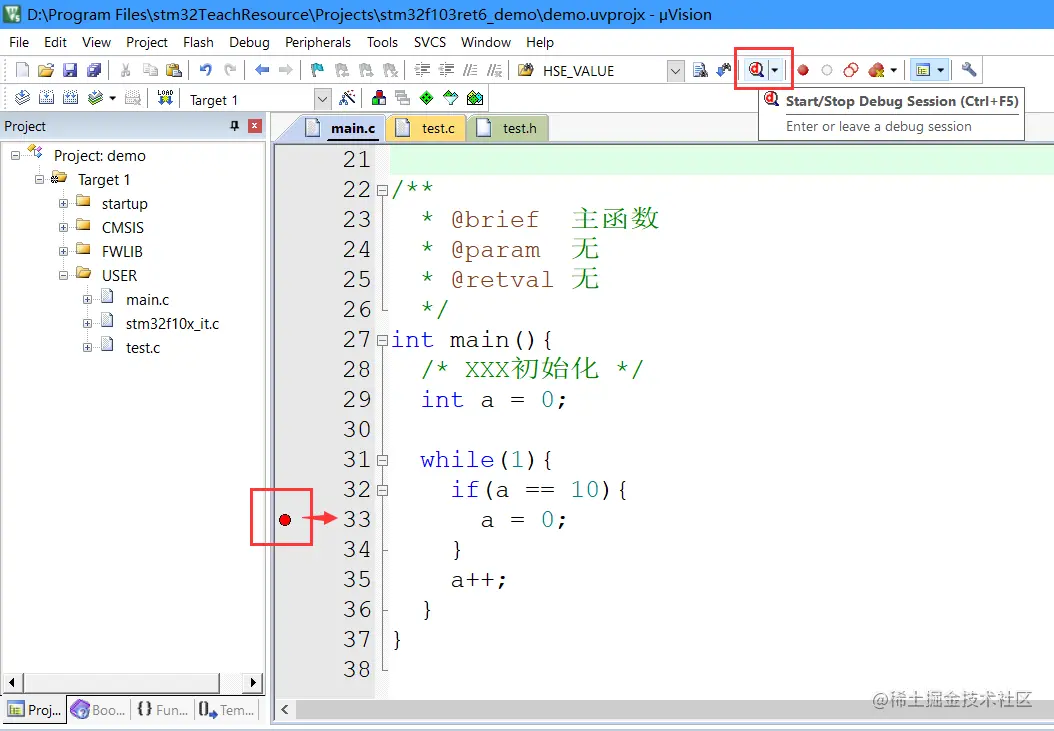Click the Project panel scrollbar right arrow

coord(252,683)
